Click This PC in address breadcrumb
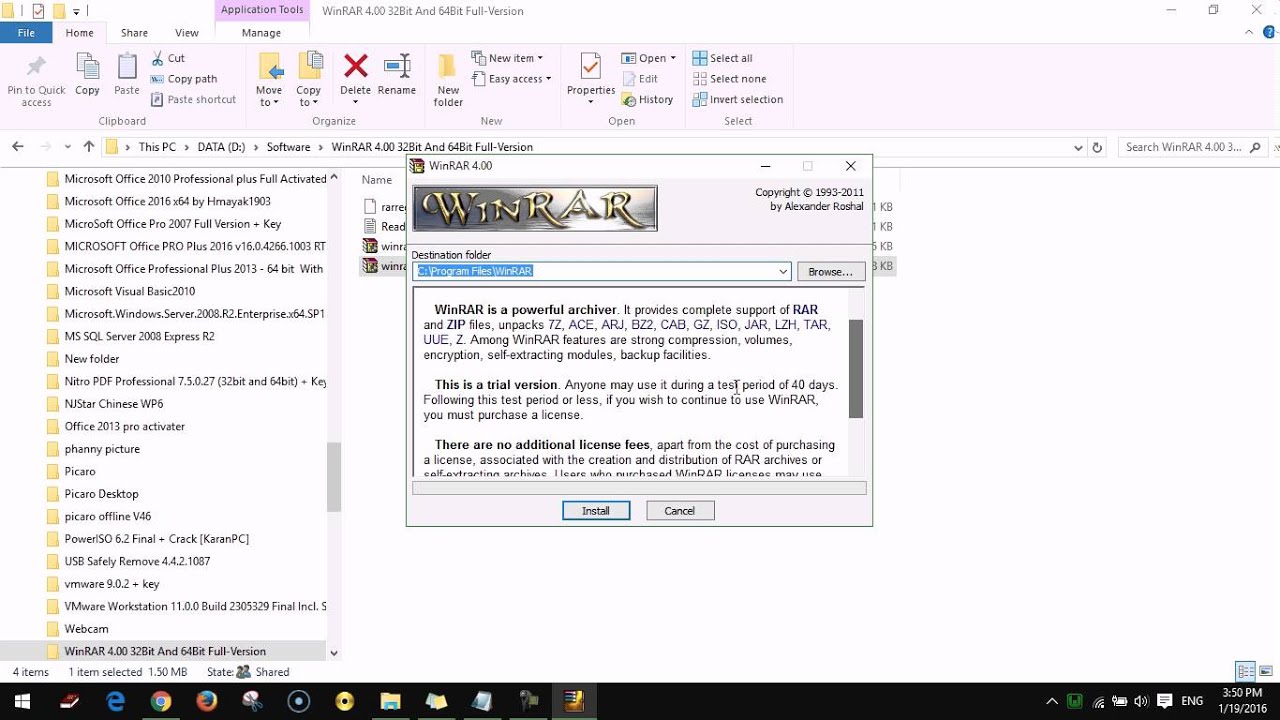 (157, 147)
